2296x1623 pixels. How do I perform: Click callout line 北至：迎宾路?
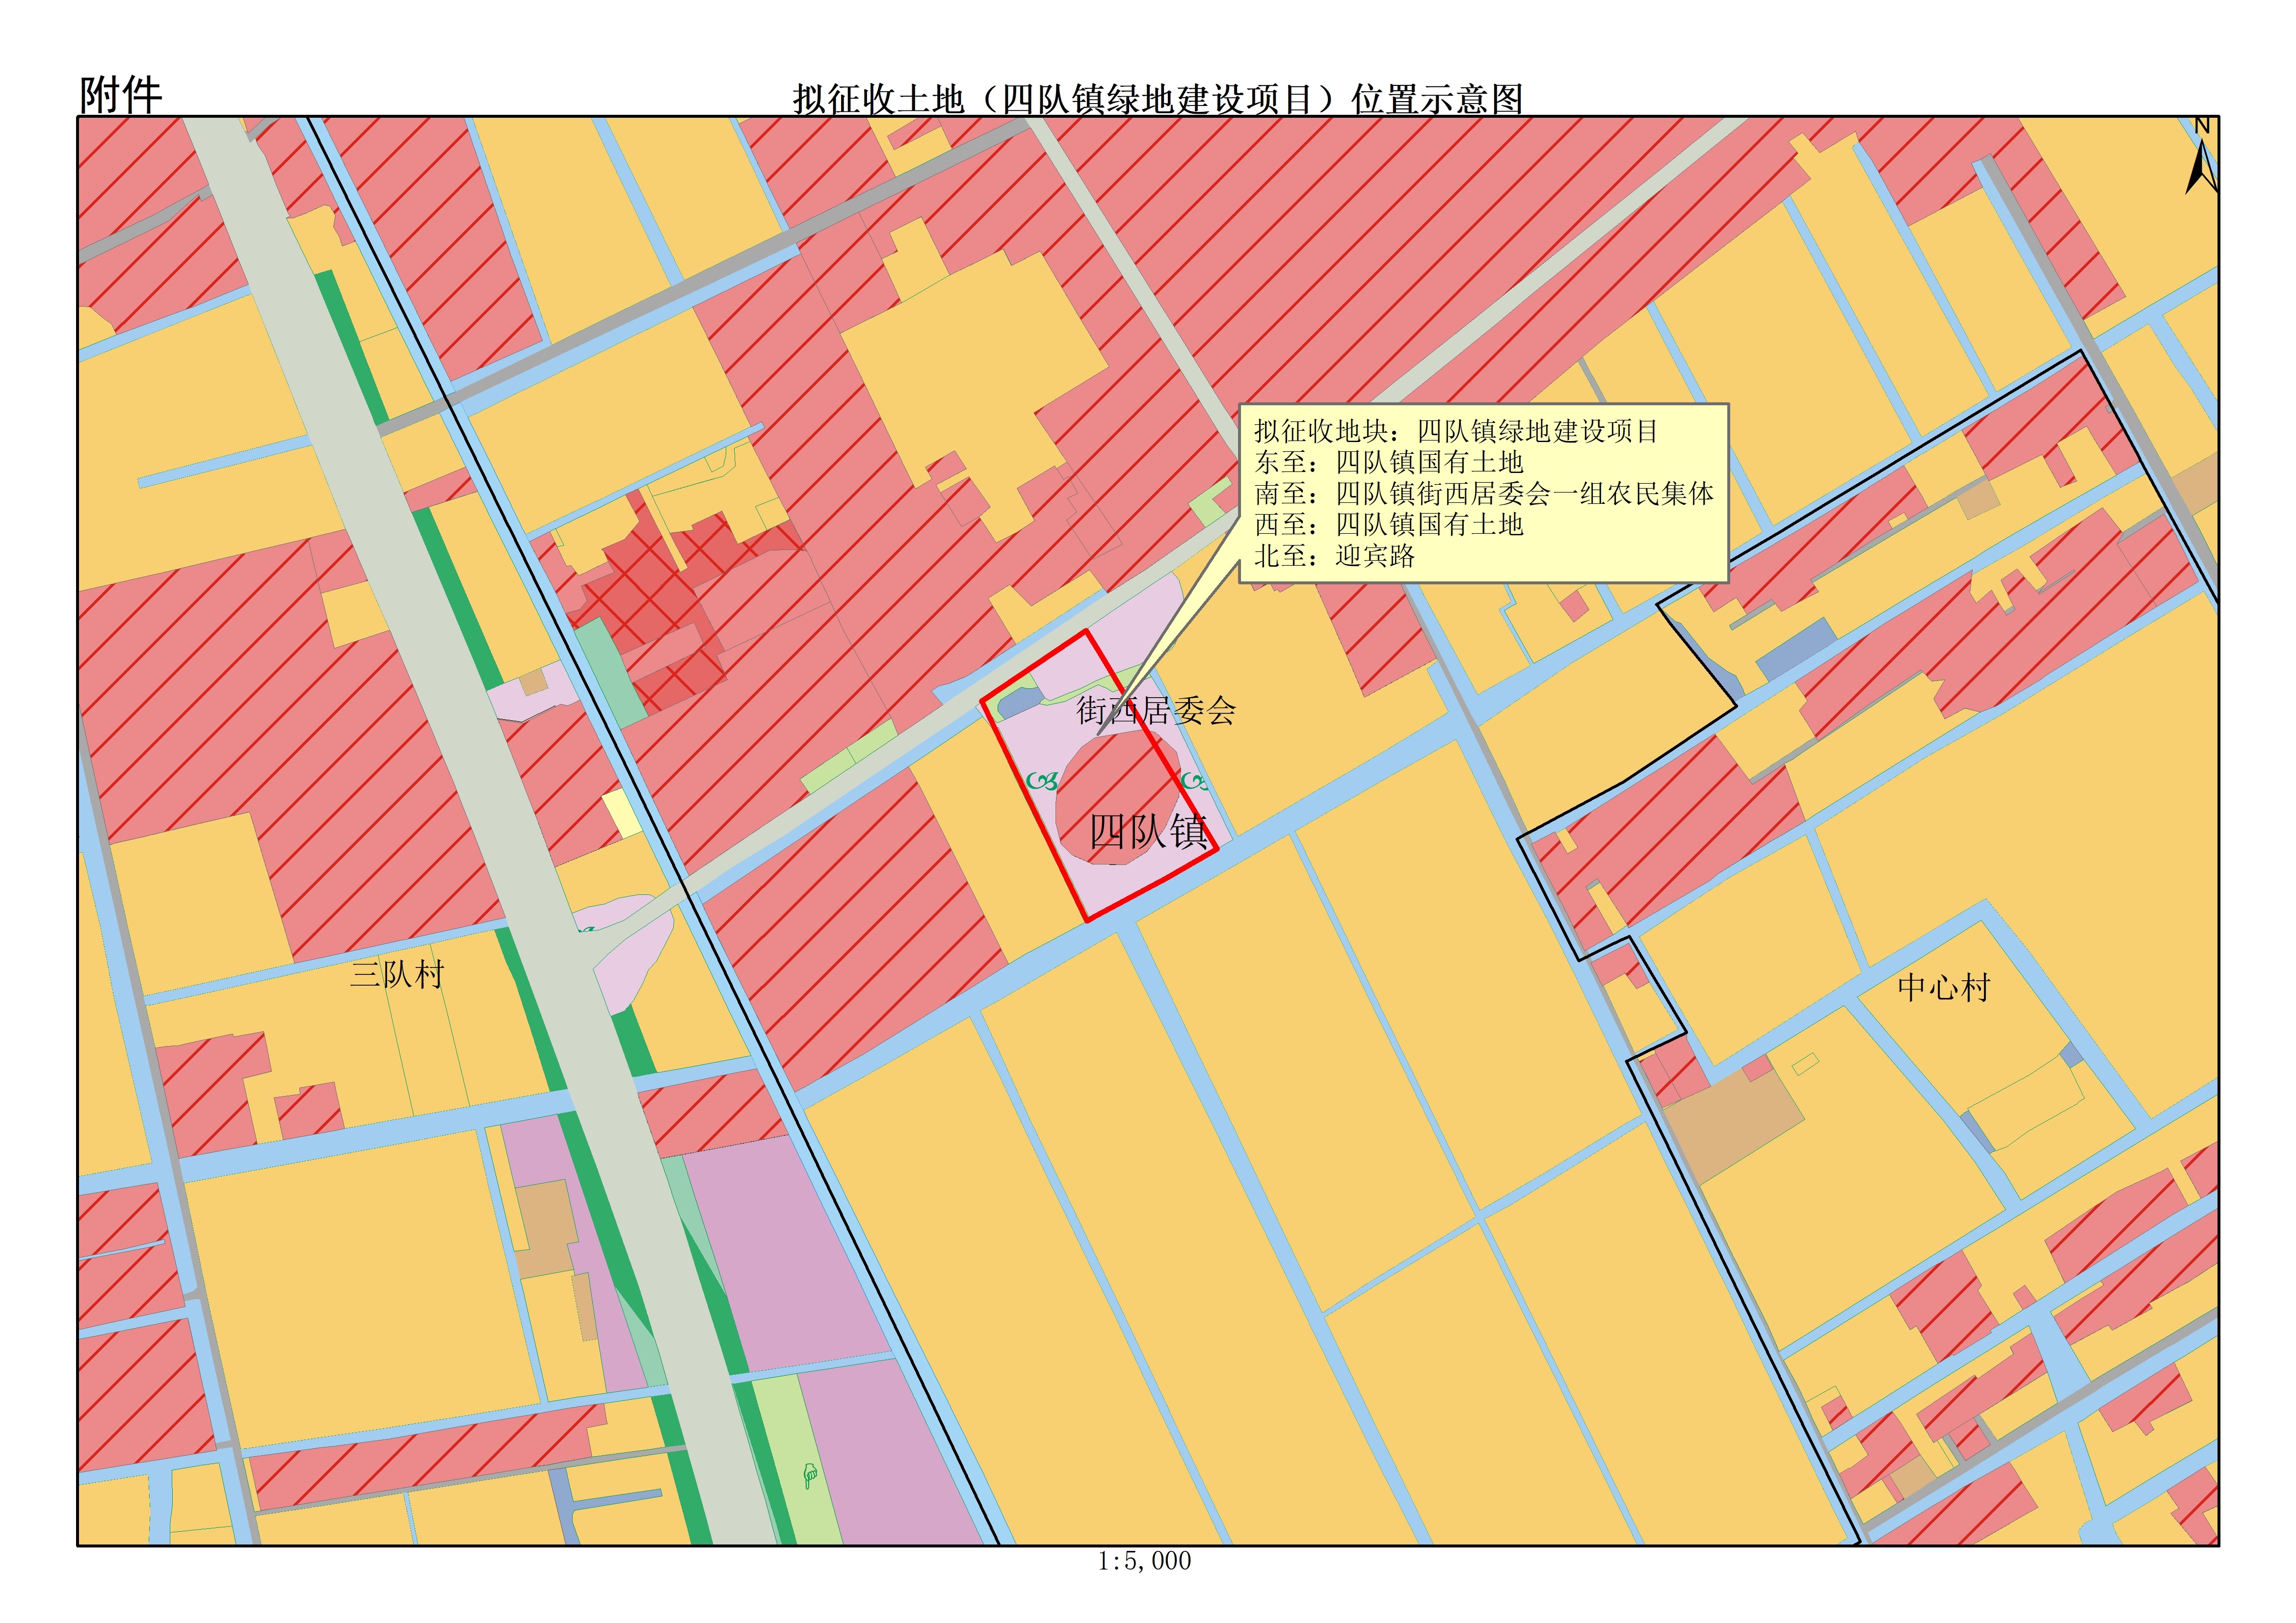coord(1334,556)
